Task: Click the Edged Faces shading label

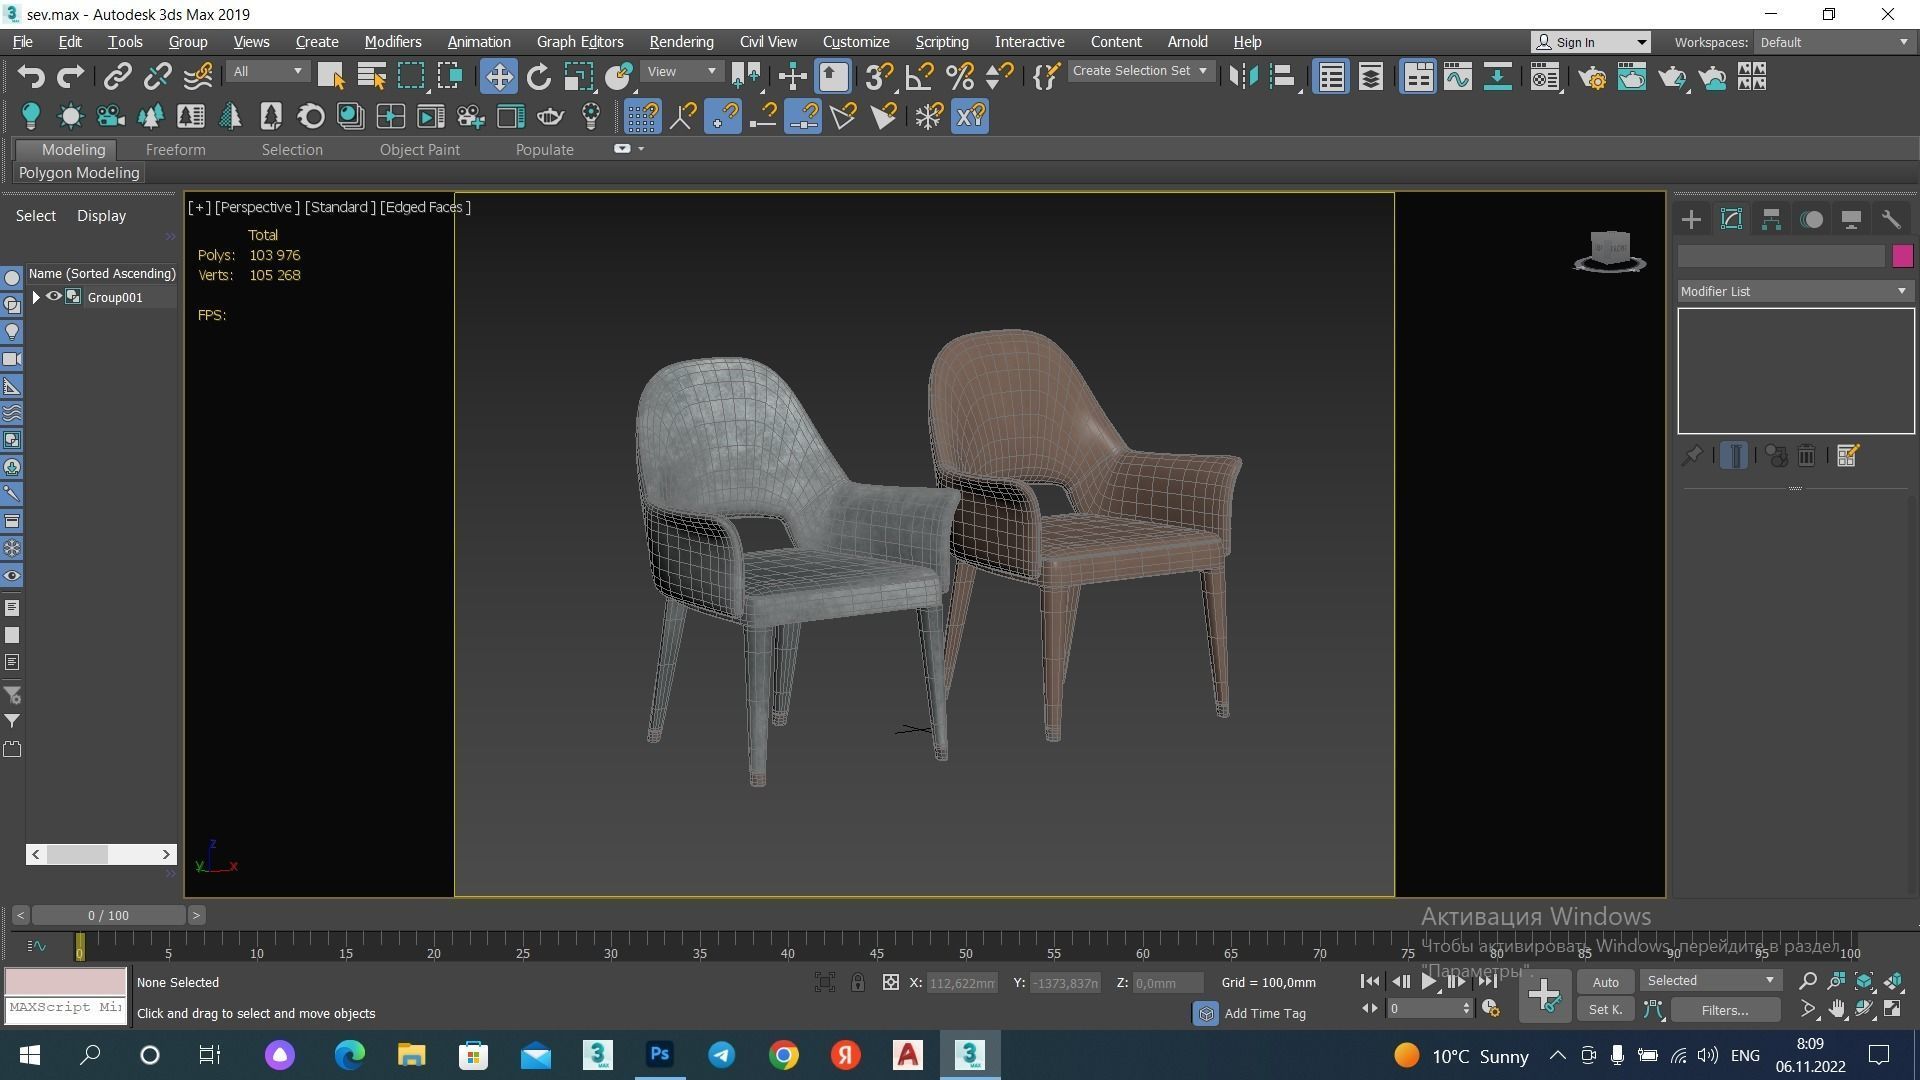Action: [425, 207]
